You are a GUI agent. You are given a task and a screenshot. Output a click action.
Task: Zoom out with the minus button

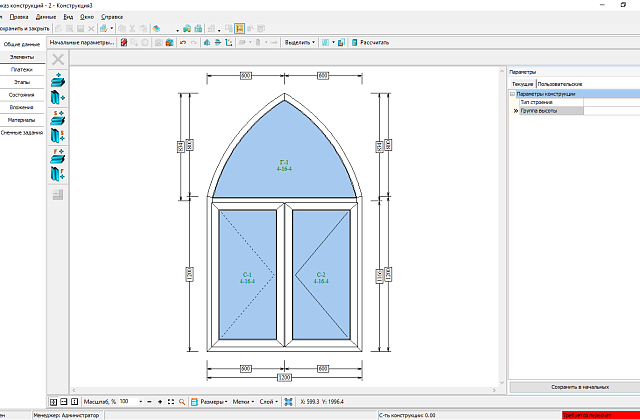[x=149, y=402]
